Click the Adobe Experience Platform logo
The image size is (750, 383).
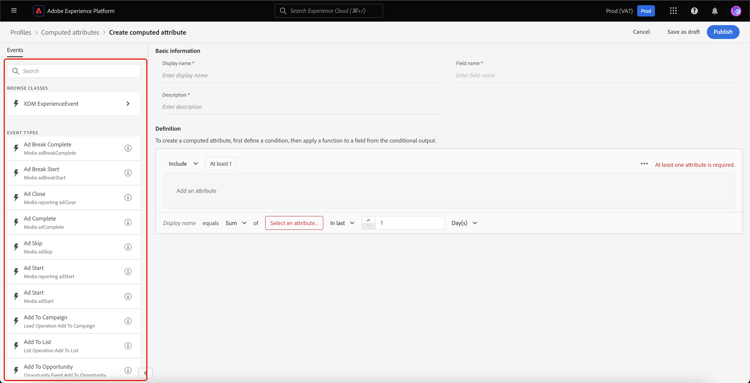(39, 11)
